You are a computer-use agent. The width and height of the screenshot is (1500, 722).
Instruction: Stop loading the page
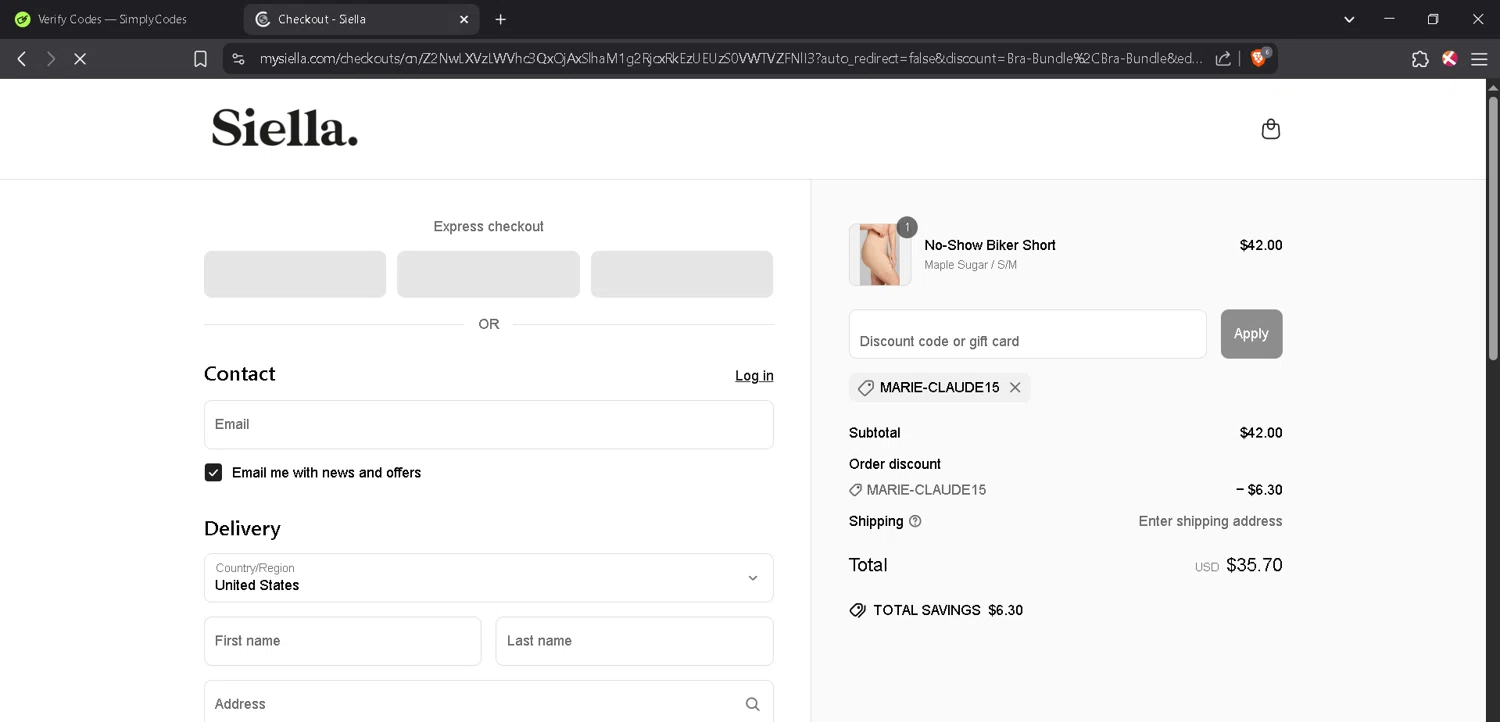[80, 59]
